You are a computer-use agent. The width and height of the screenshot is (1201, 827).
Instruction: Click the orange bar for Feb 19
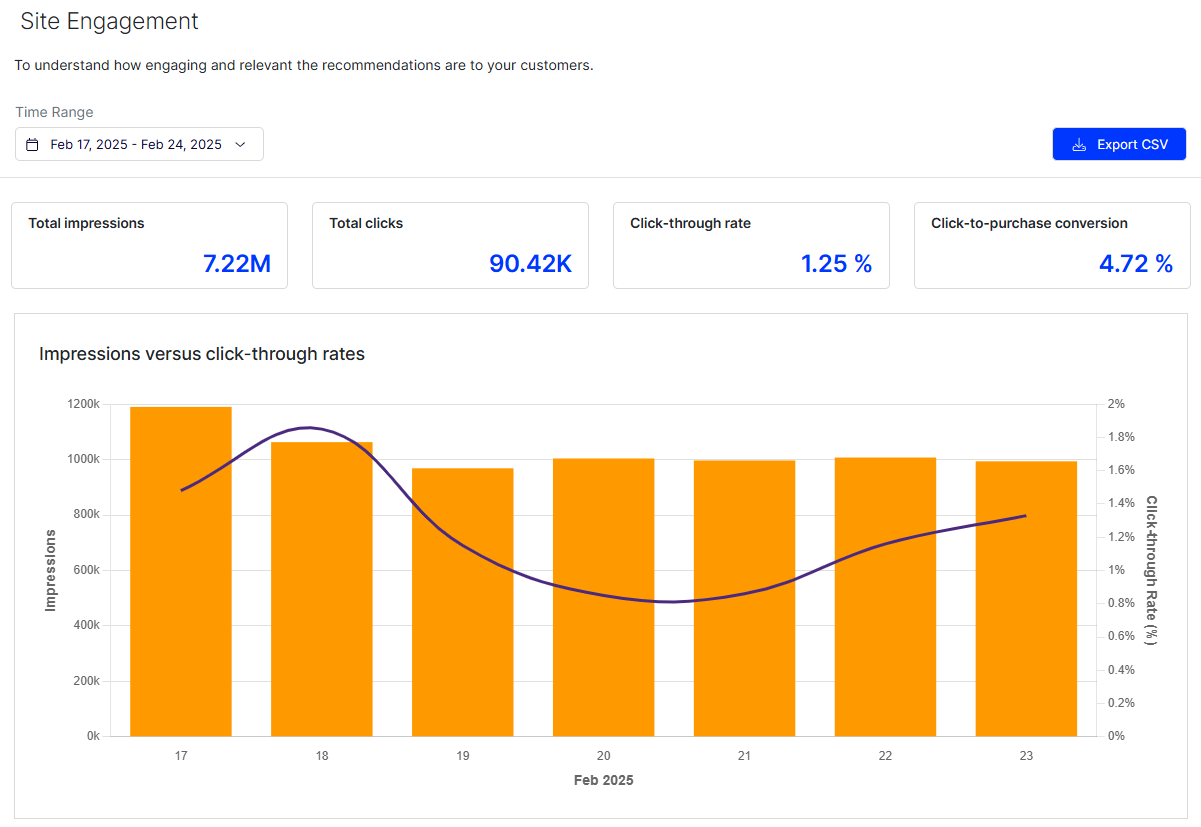pos(463,602)
